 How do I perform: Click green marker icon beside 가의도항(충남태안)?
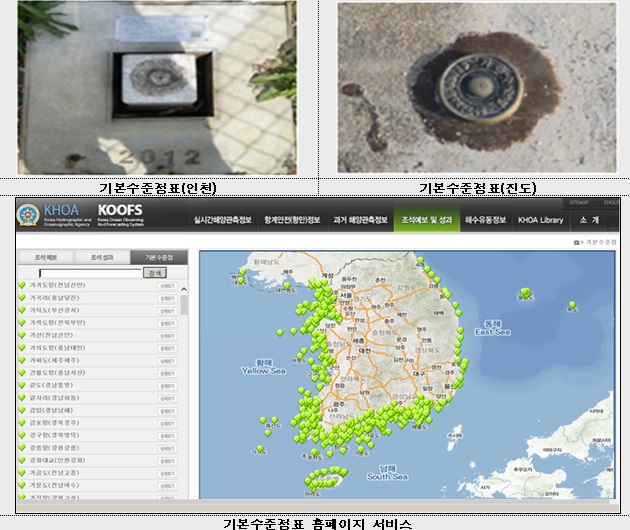click(x=22, y=348)
